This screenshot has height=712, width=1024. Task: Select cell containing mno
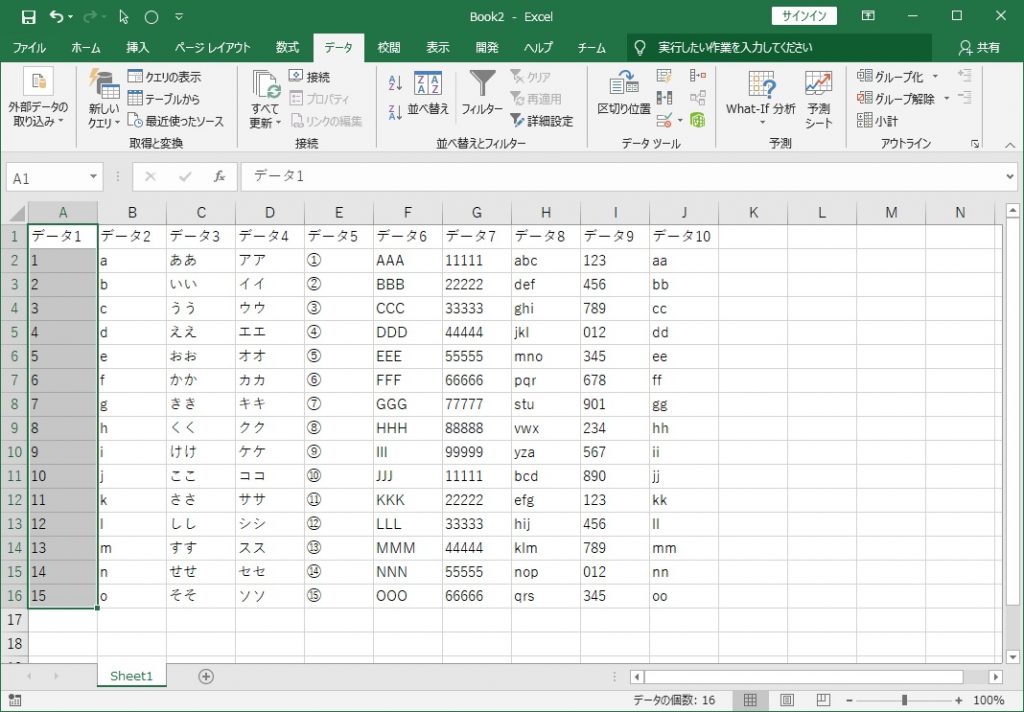tap(545, 357)
